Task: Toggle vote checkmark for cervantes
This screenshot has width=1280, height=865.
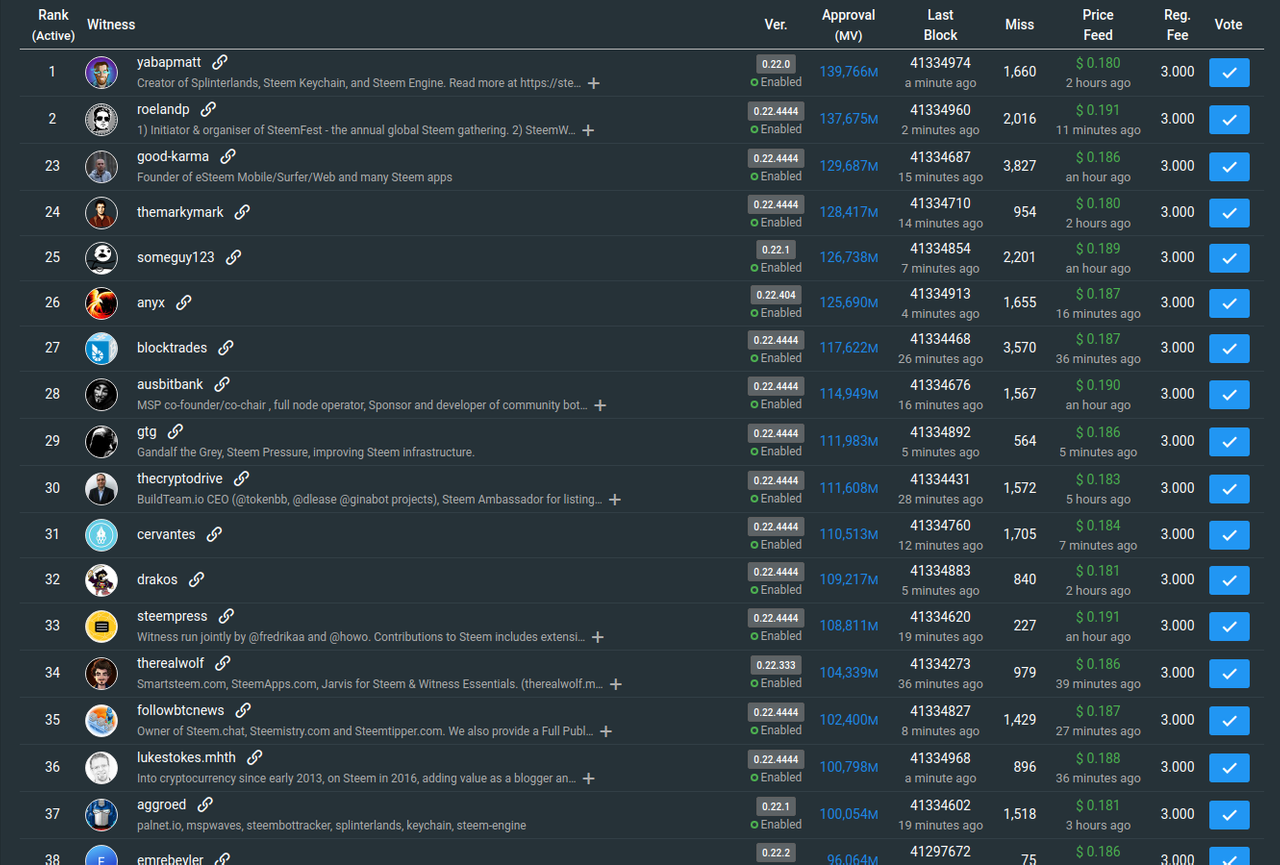Action: [x=1229, y=534]
